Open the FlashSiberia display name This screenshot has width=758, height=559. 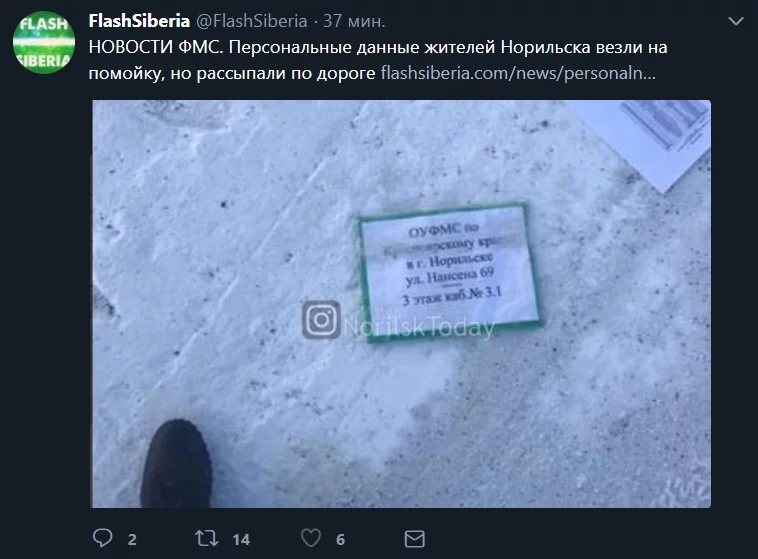139,21
